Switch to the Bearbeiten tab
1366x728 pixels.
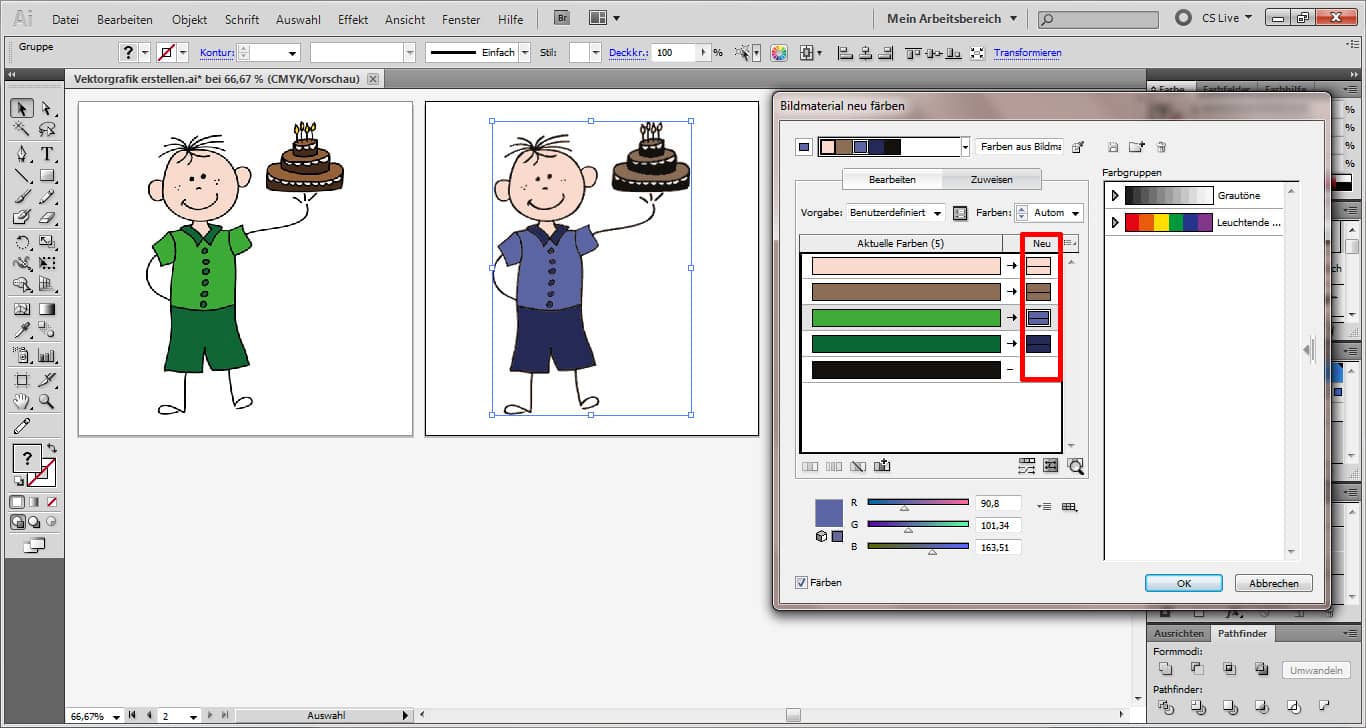pos(890,179)
